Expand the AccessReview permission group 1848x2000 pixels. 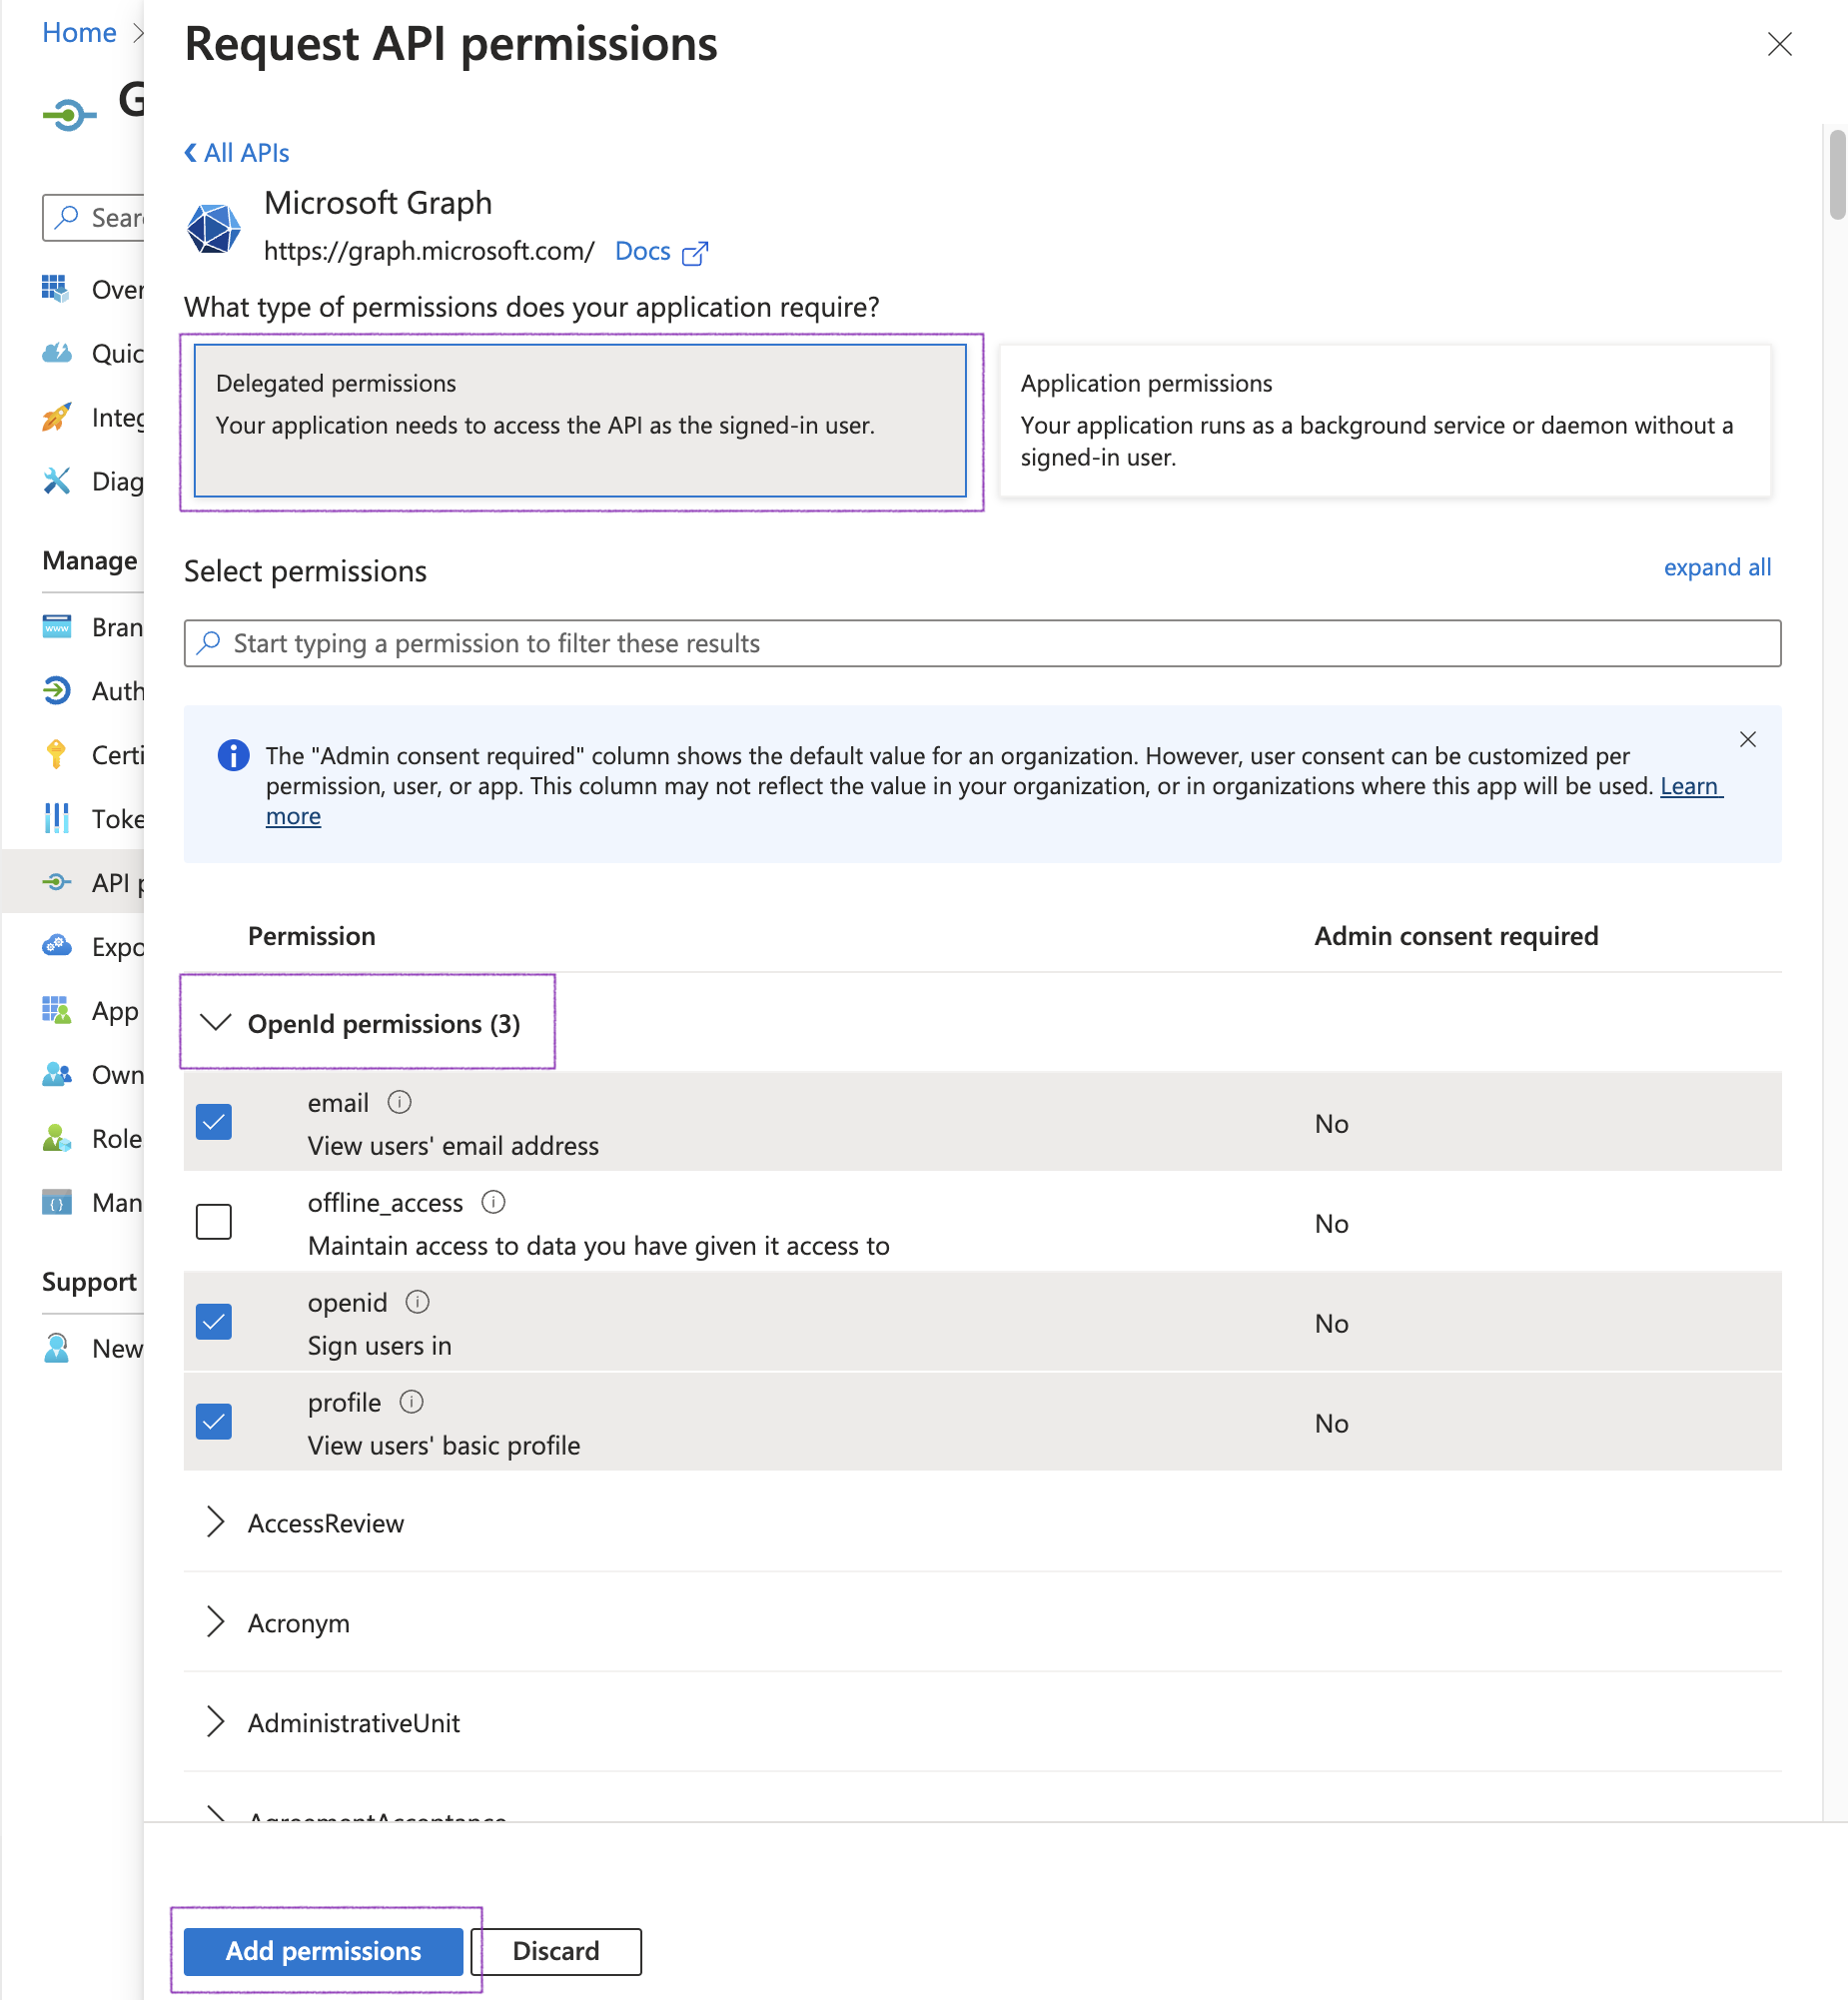(216, 1523)
